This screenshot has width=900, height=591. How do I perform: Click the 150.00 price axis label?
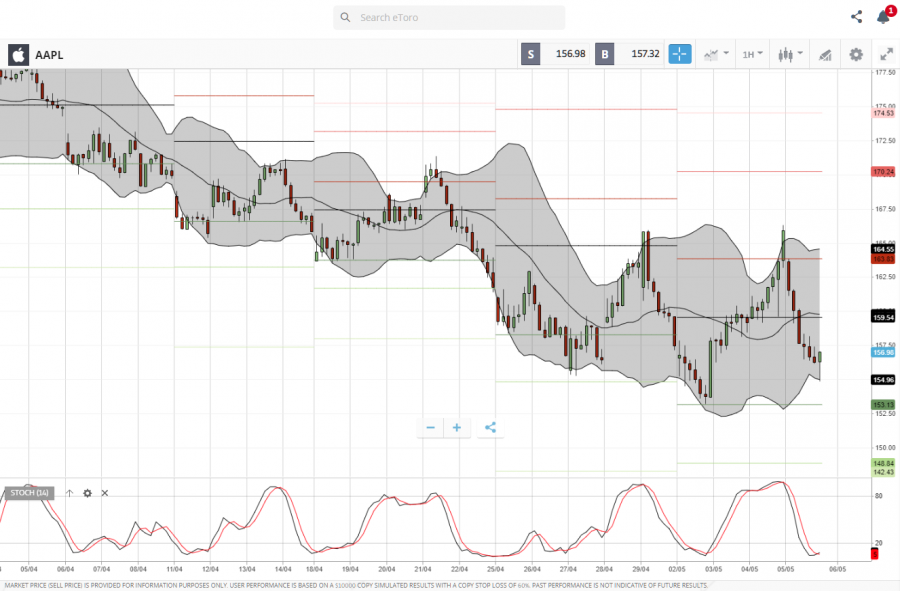(x=885, y=448)
